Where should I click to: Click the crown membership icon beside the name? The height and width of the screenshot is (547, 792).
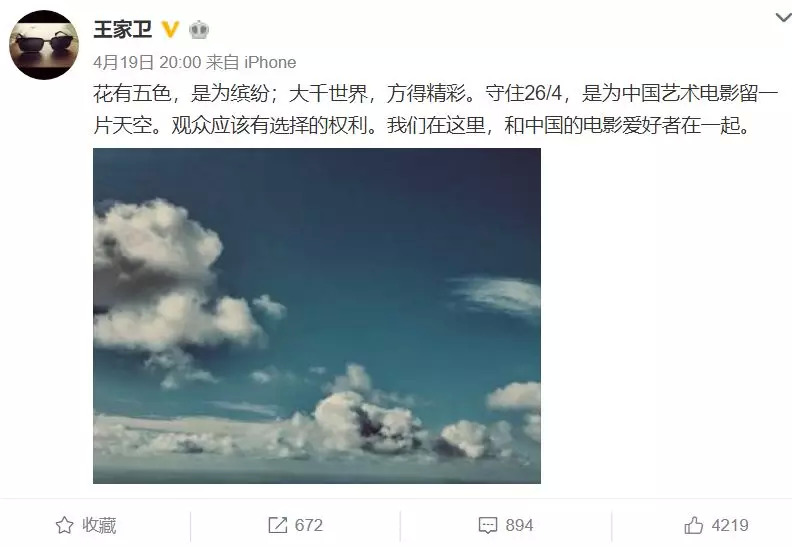coord(199,30)
